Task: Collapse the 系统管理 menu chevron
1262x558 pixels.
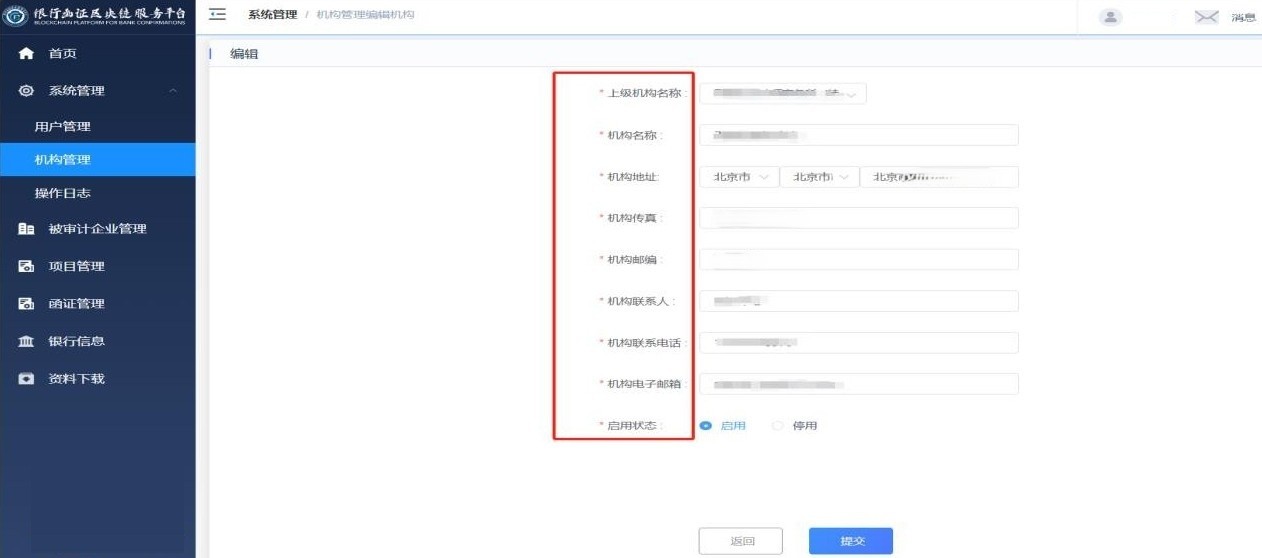Action: click(x=173, y=91)
